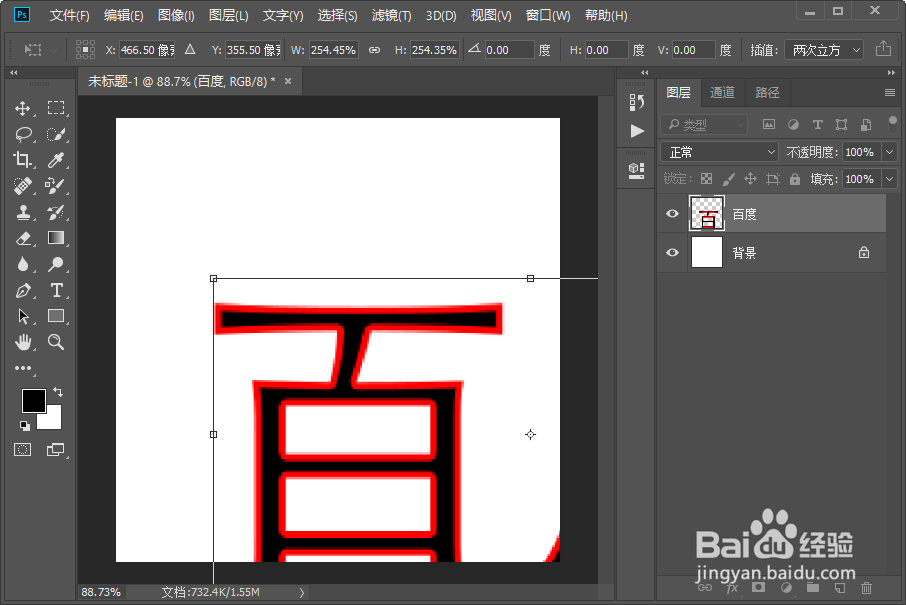Select the Crop tool
Screen dimensions: 906x605
pyautogui.click(x=23, y=160)
